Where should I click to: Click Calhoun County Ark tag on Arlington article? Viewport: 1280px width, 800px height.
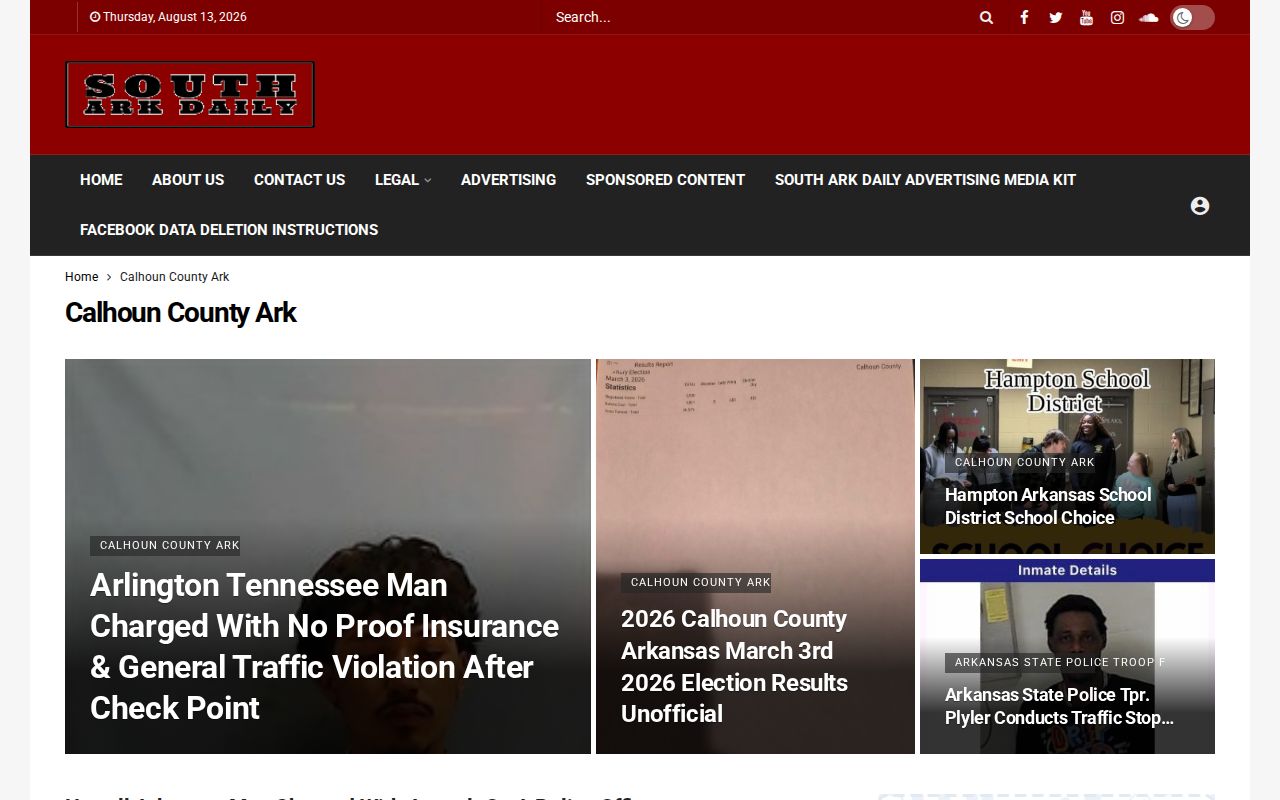(165, 546)
